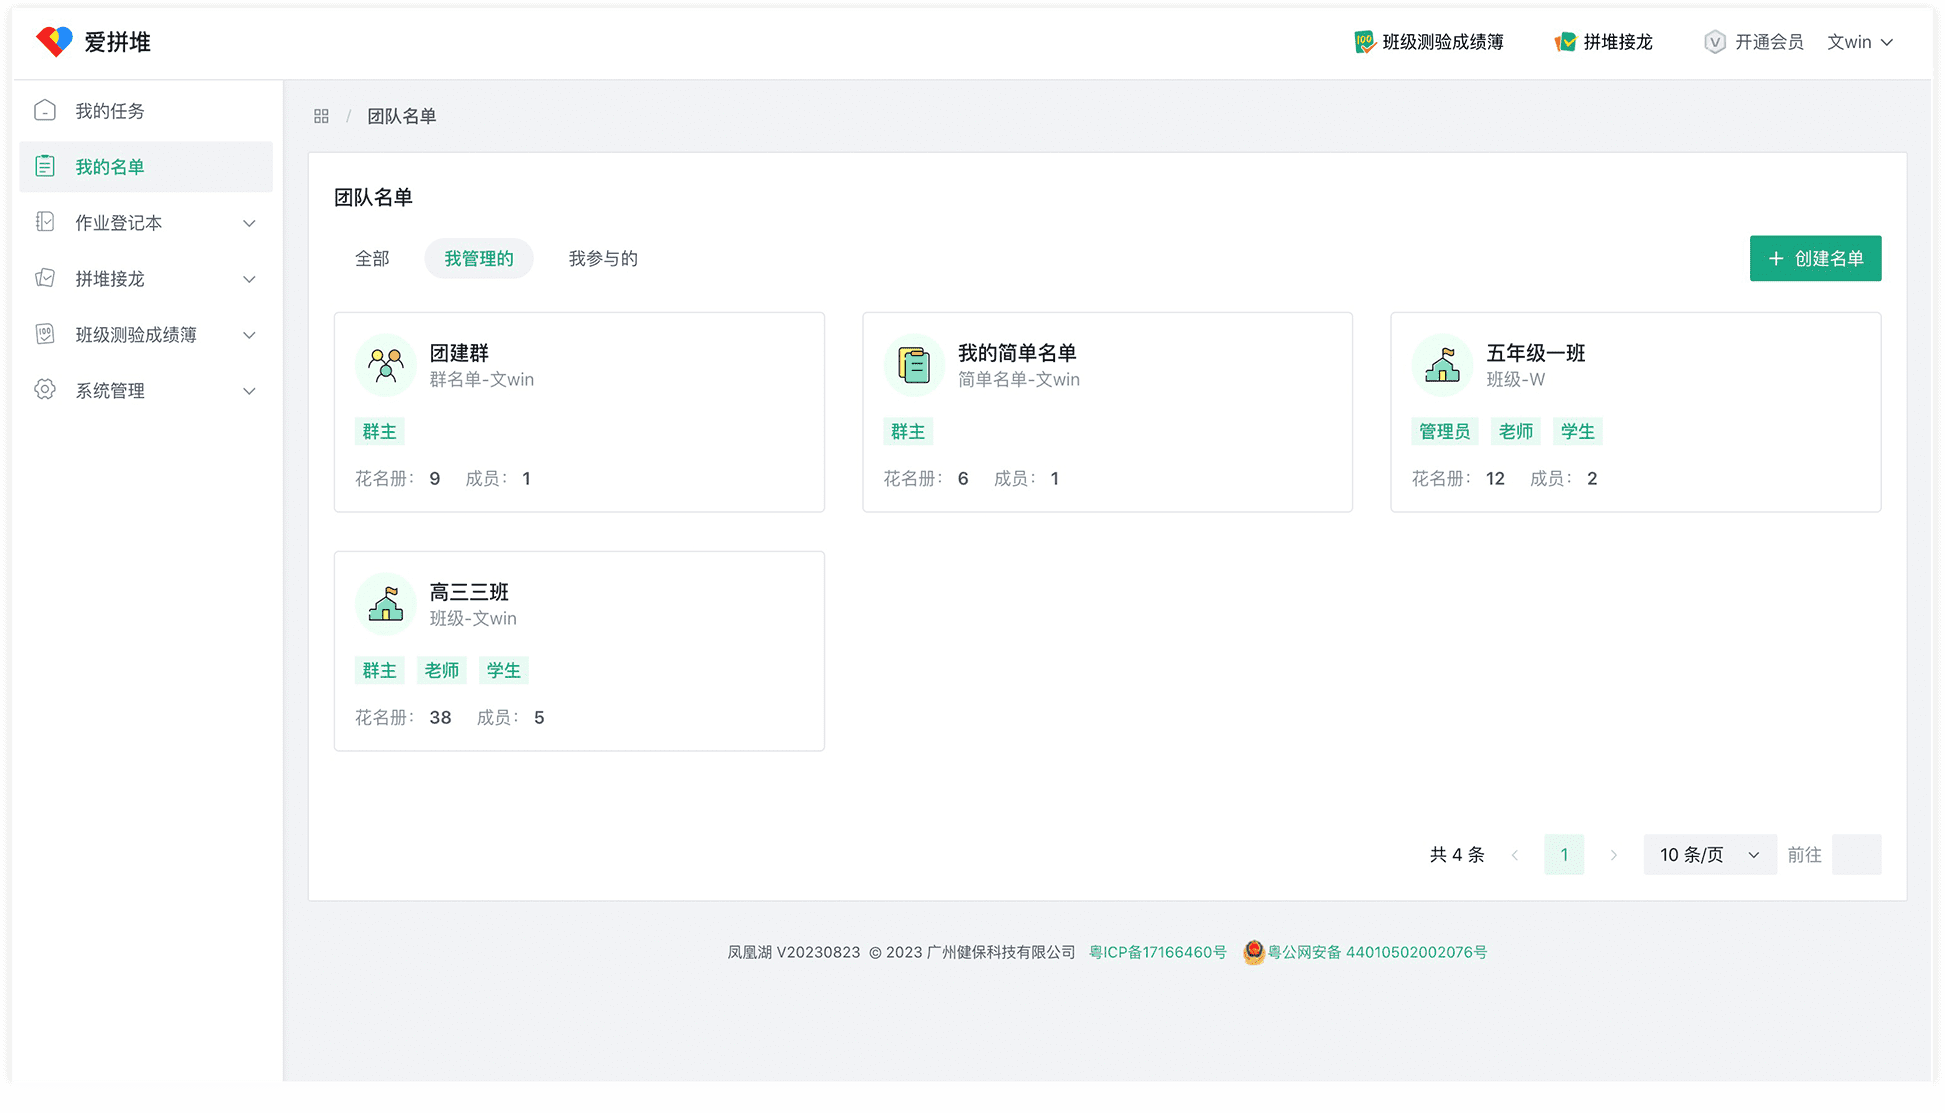This screenshot has width=1945, height=1113.
Task: Click the 高三三班 class icon
Action: tap(386, 604)
